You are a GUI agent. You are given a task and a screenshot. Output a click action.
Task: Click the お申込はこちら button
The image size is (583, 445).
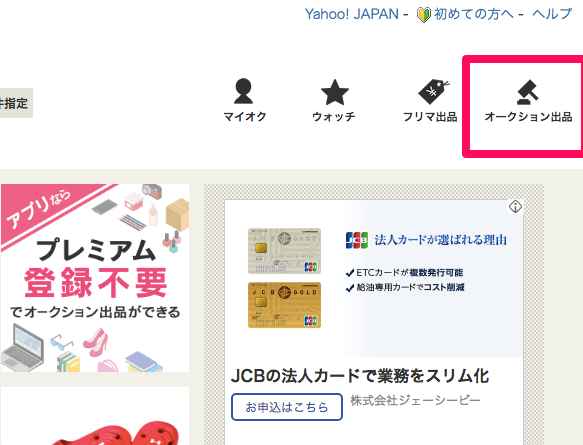[x=287, y=407]
